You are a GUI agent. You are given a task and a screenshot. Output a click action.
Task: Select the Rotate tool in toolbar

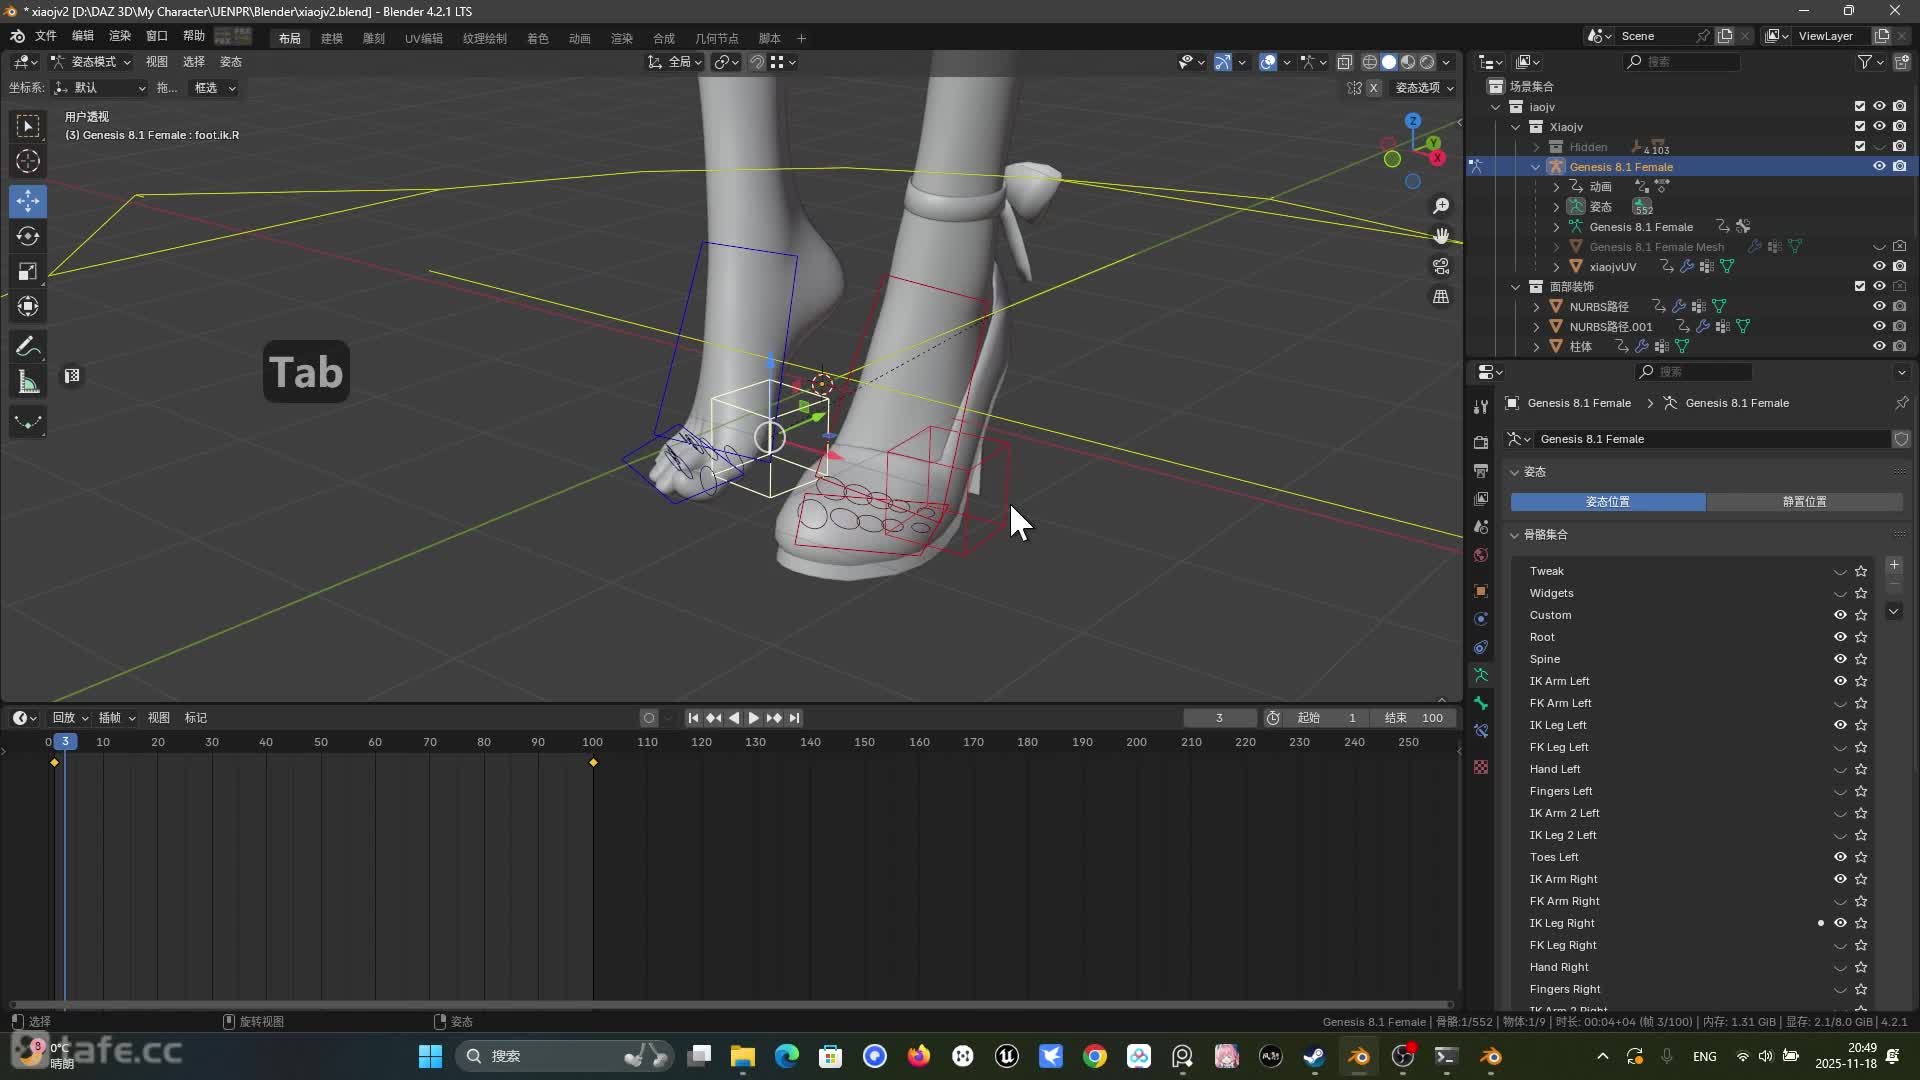28,236
